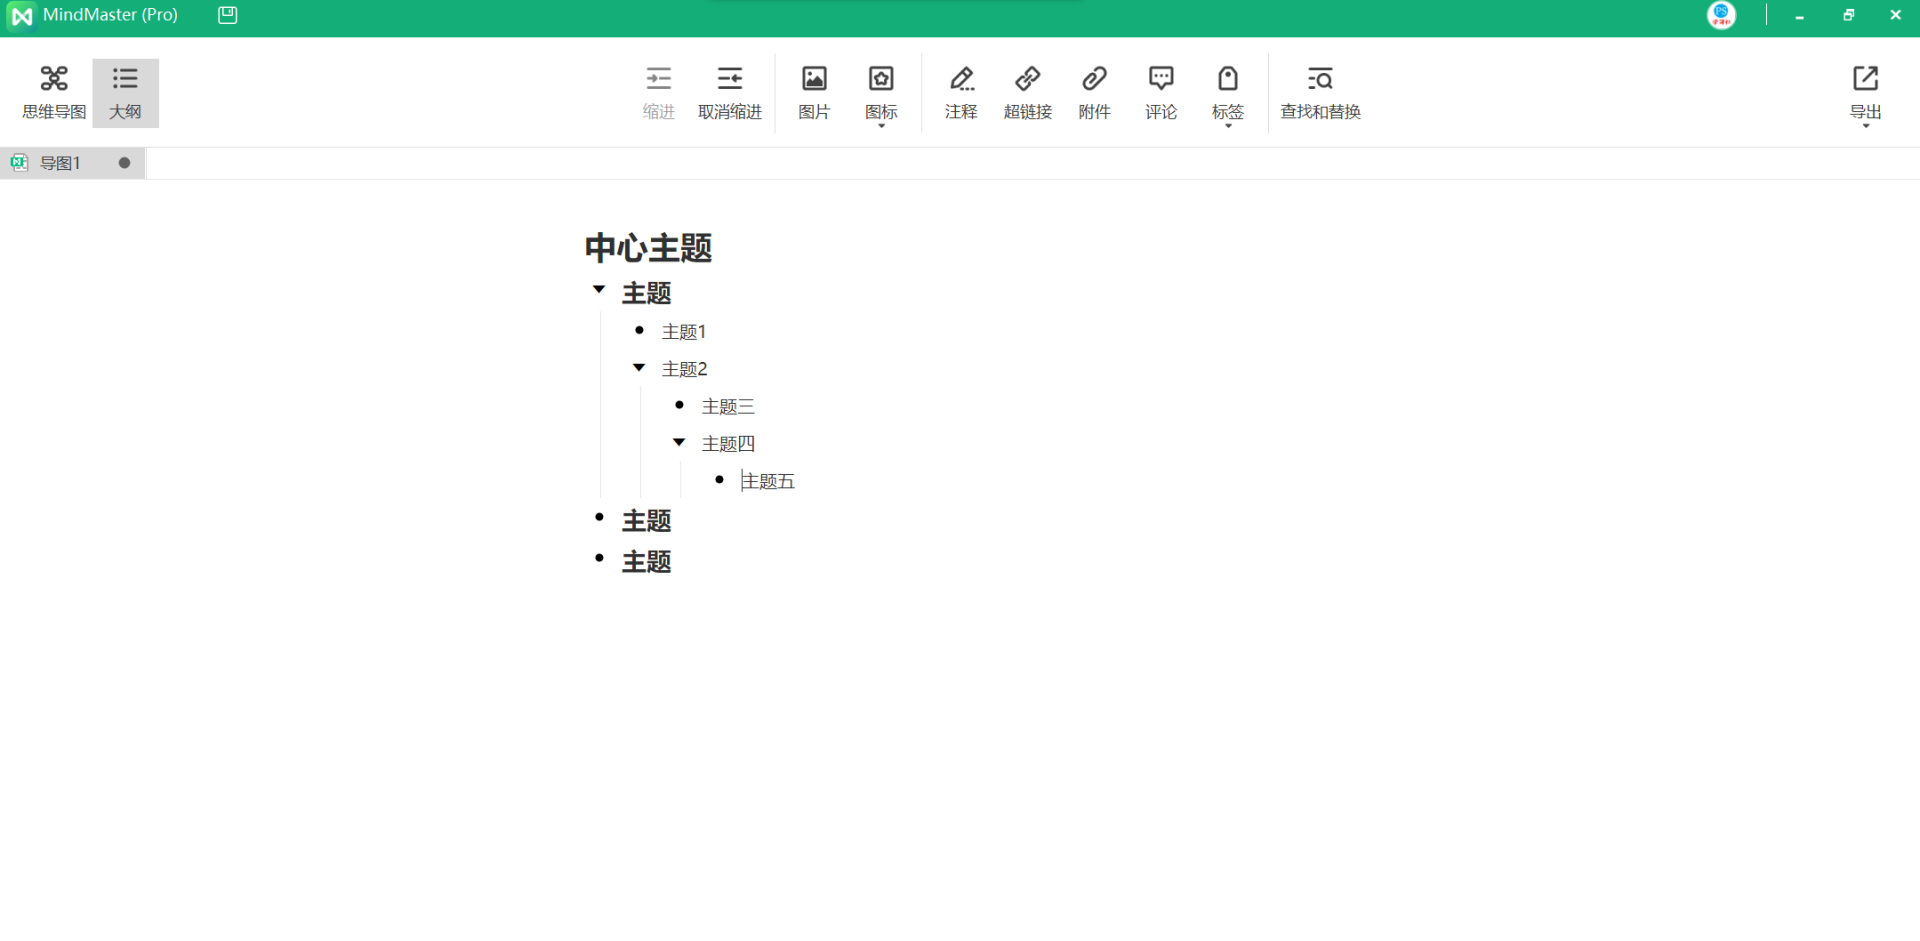Screen dimensions: 1920x941
Task: Attach a file using 附件 icon
Action: click(x=1094, y=92)
